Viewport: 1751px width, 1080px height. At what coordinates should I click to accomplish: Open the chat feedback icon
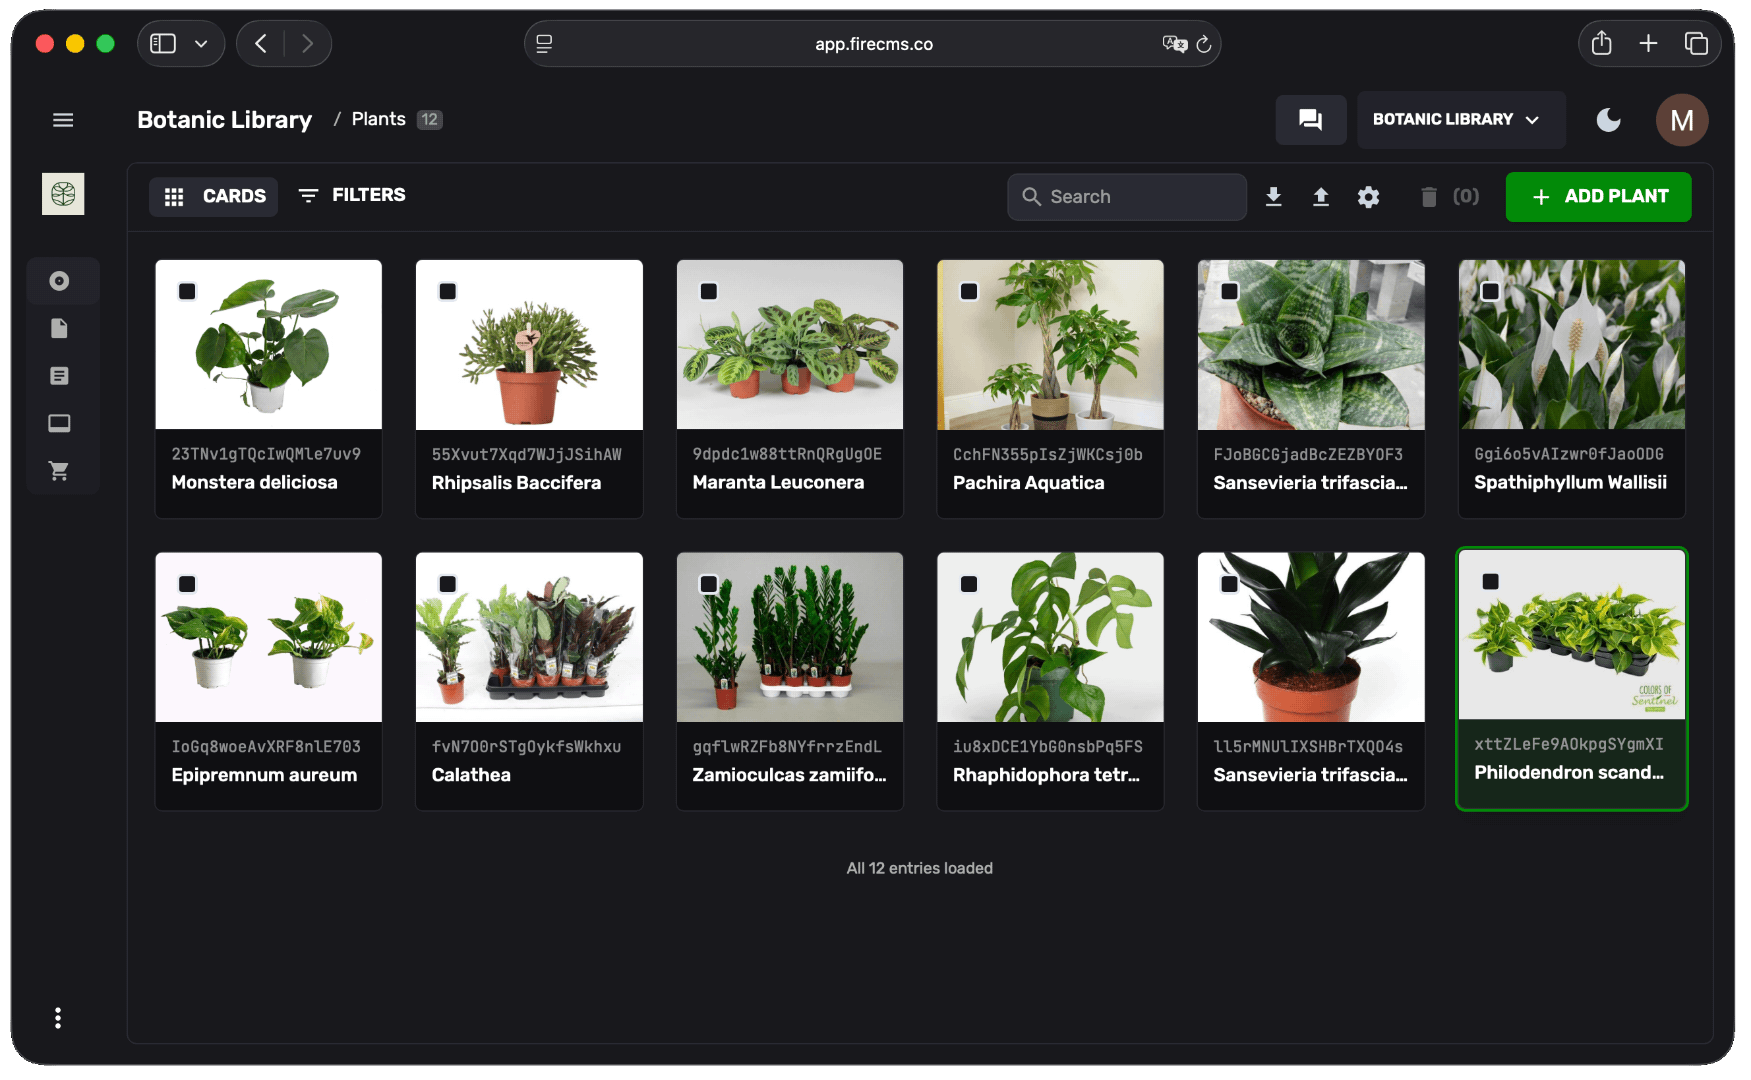(1310, 120)
